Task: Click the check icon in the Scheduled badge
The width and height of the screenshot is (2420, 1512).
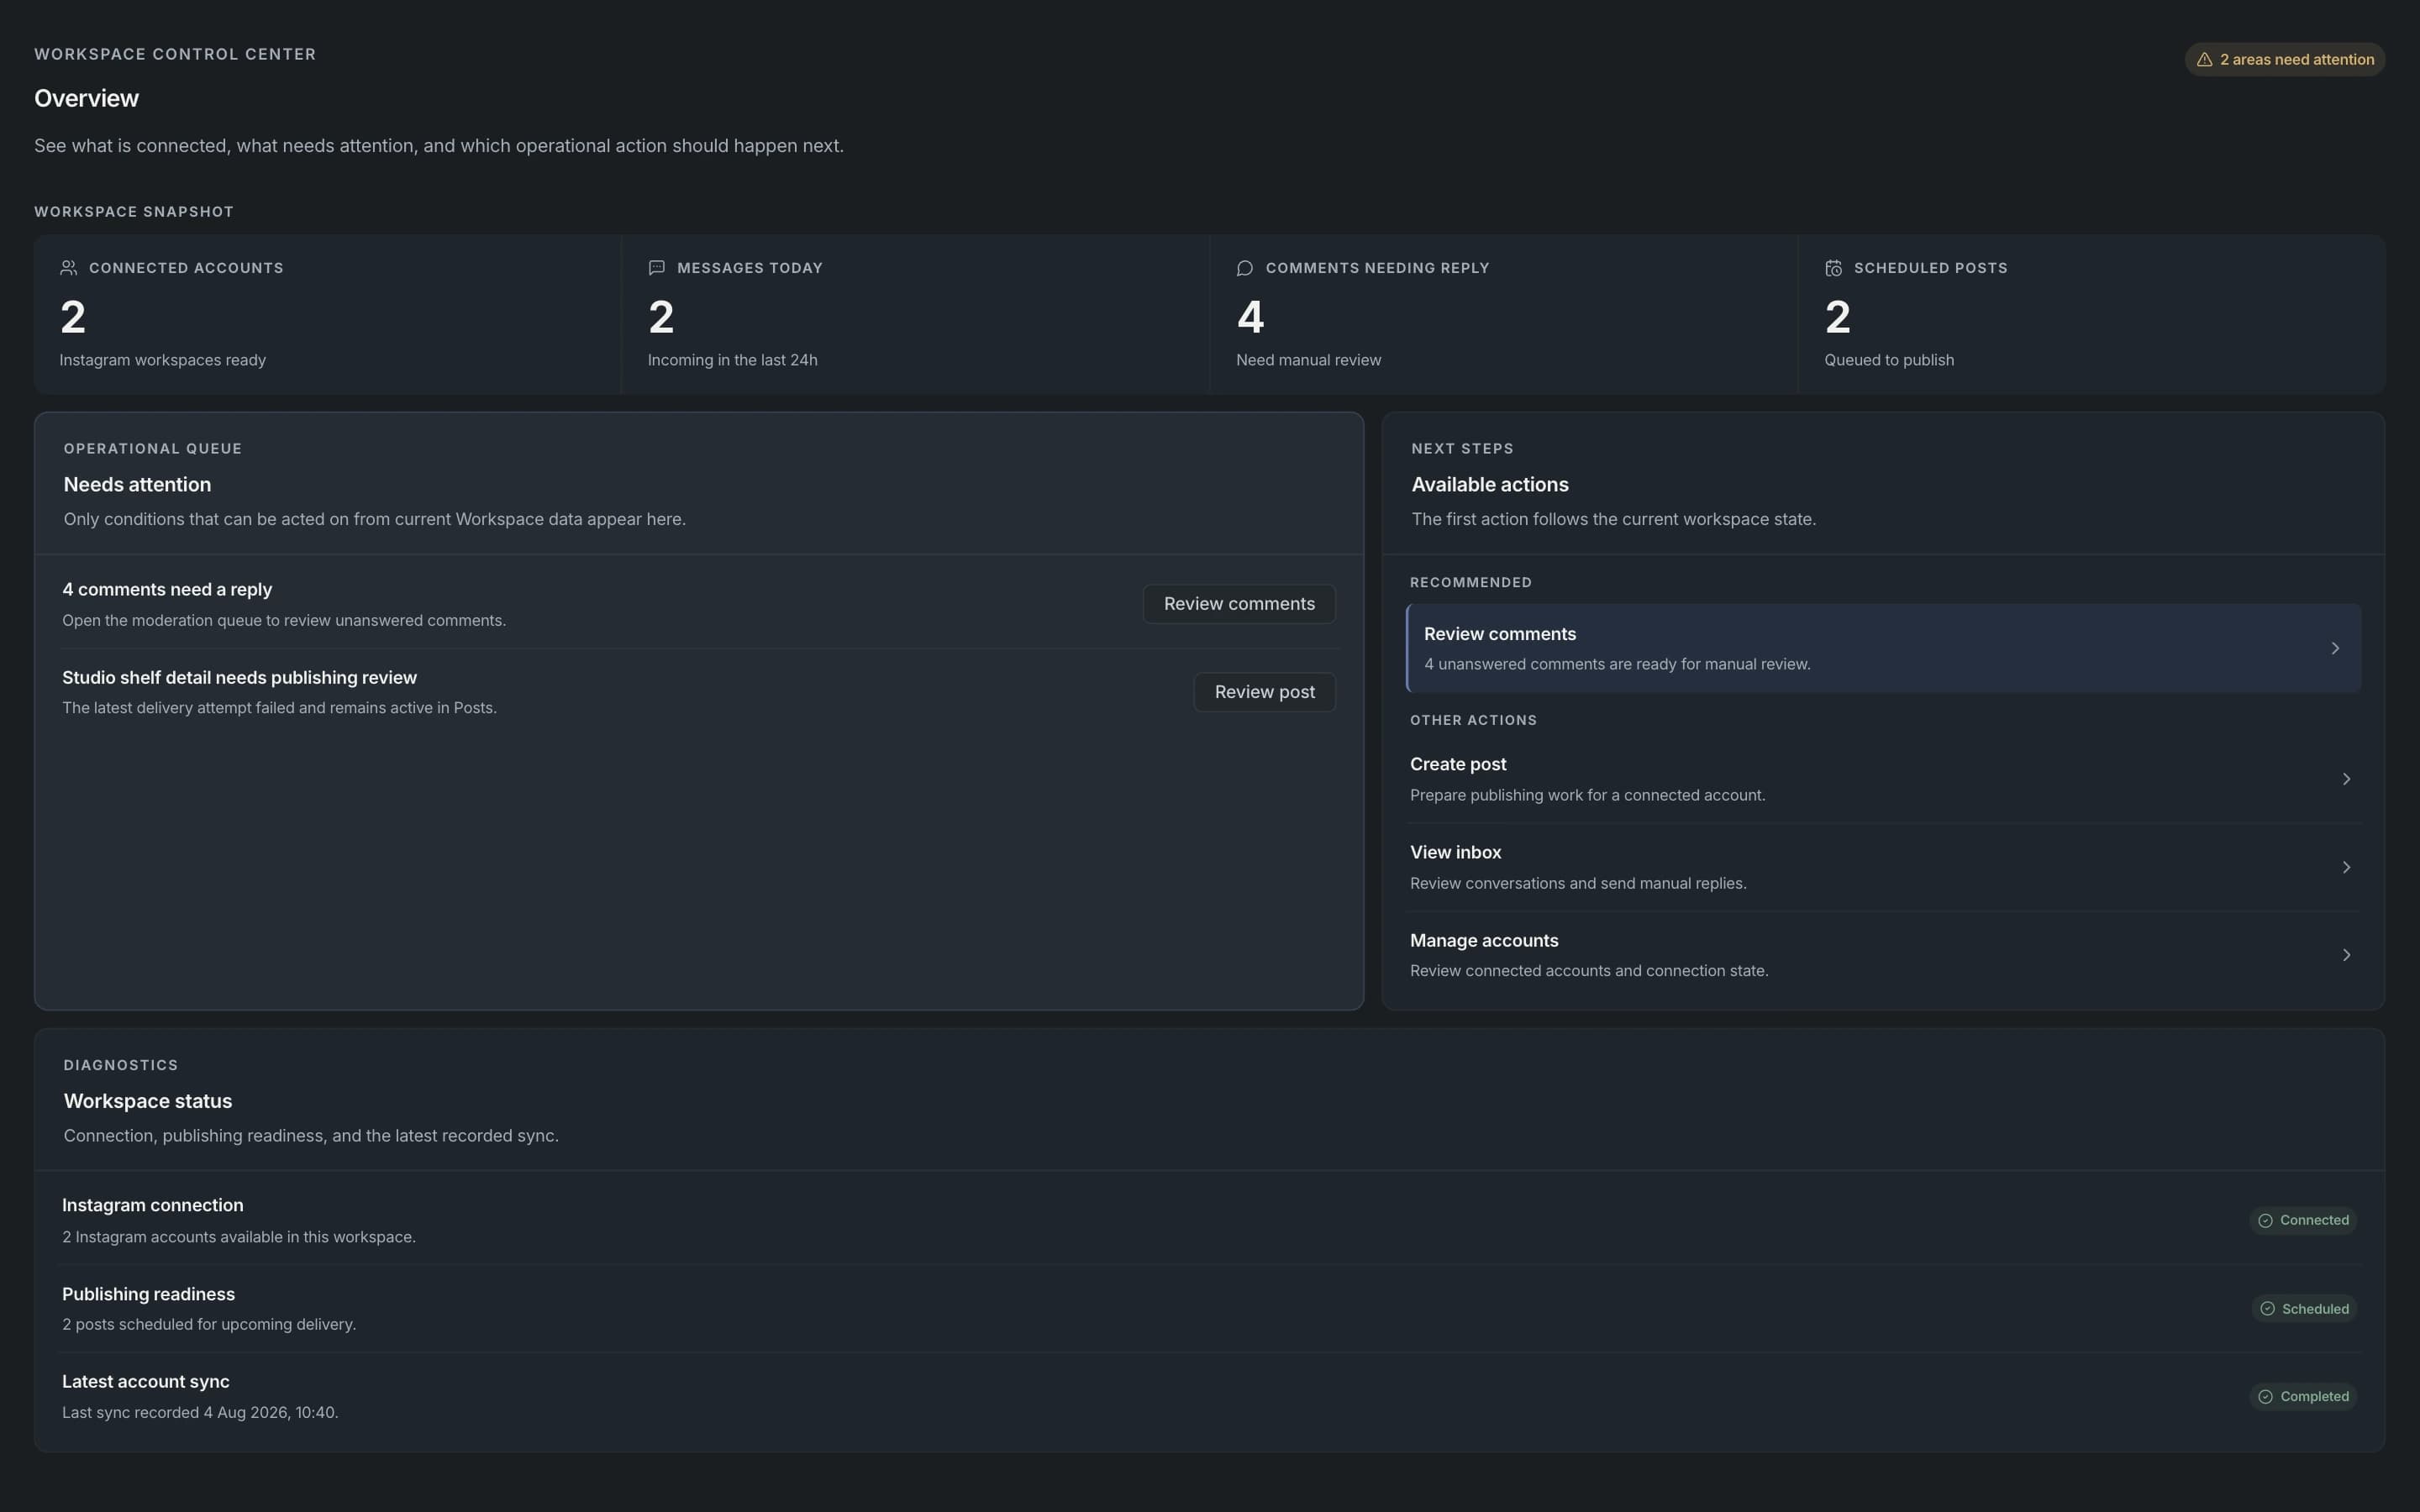Action: (2268, 1309)
